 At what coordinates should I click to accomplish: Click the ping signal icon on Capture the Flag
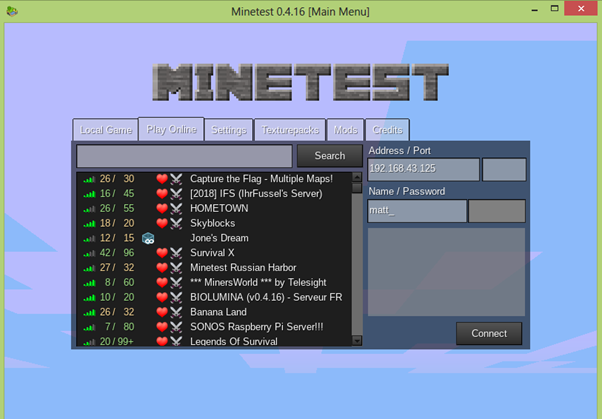click(89, 179)
